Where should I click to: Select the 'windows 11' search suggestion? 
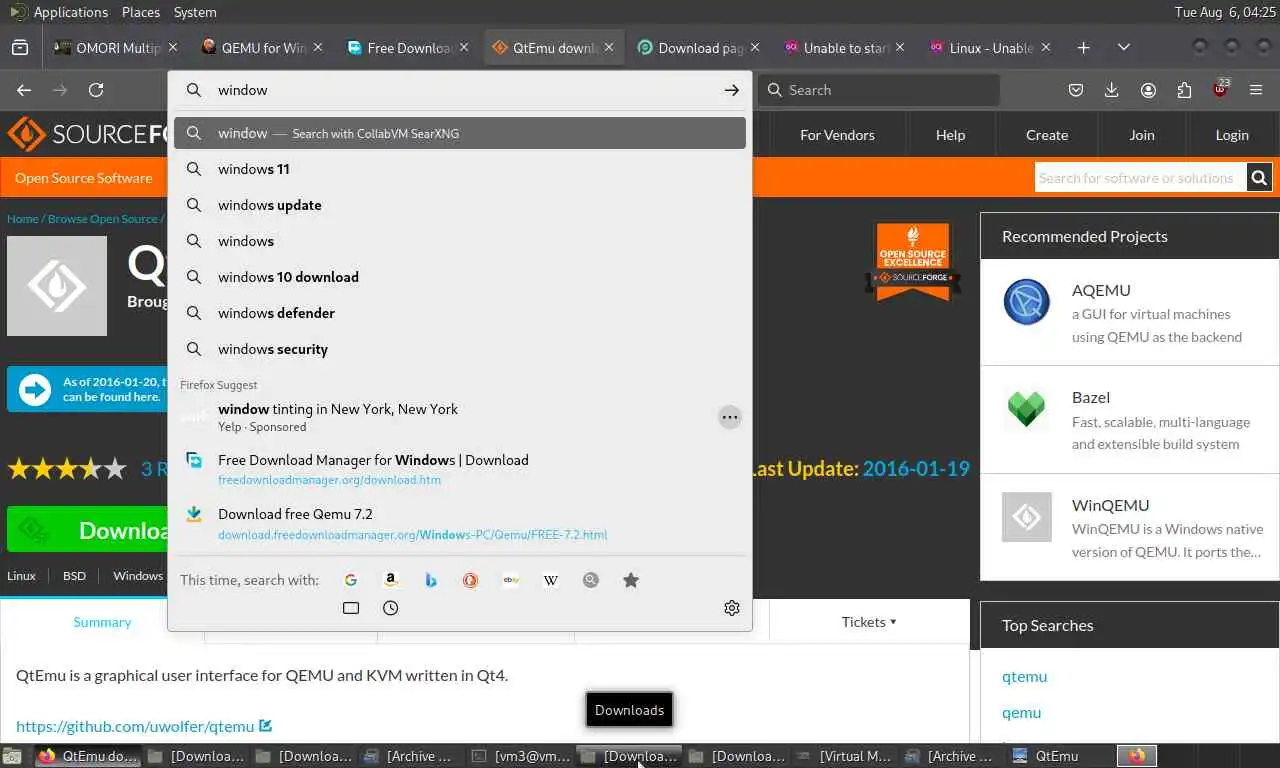click(x=460, y=169)
